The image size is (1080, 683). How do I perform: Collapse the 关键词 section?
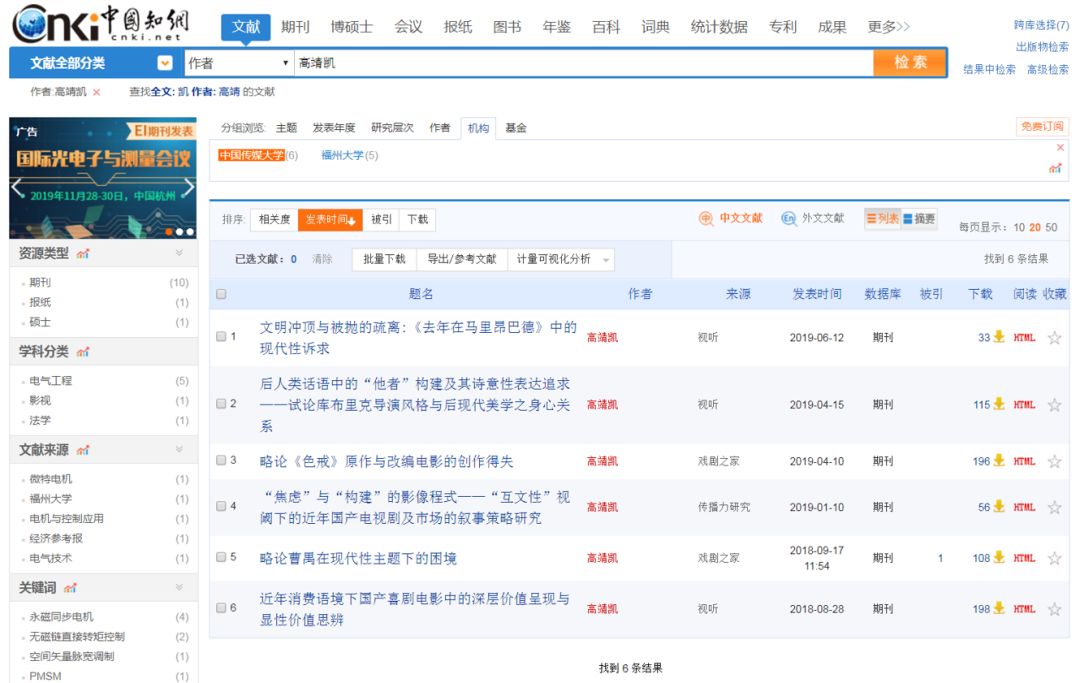pyautogui.click(x=179, y=587)
